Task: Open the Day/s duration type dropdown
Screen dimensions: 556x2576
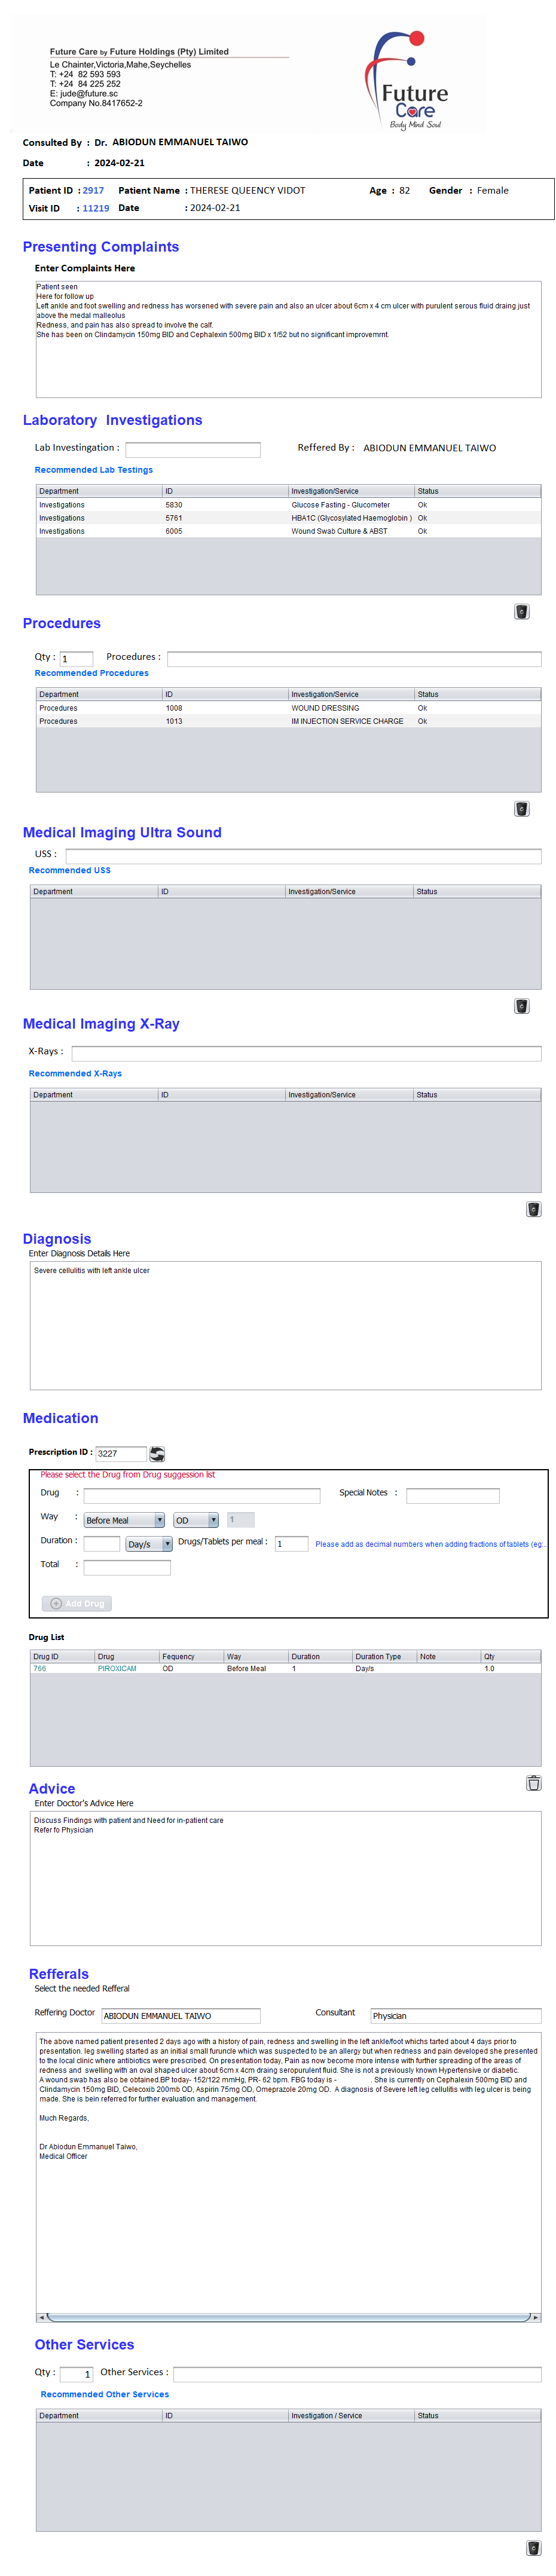Action: pos(149,1543)
